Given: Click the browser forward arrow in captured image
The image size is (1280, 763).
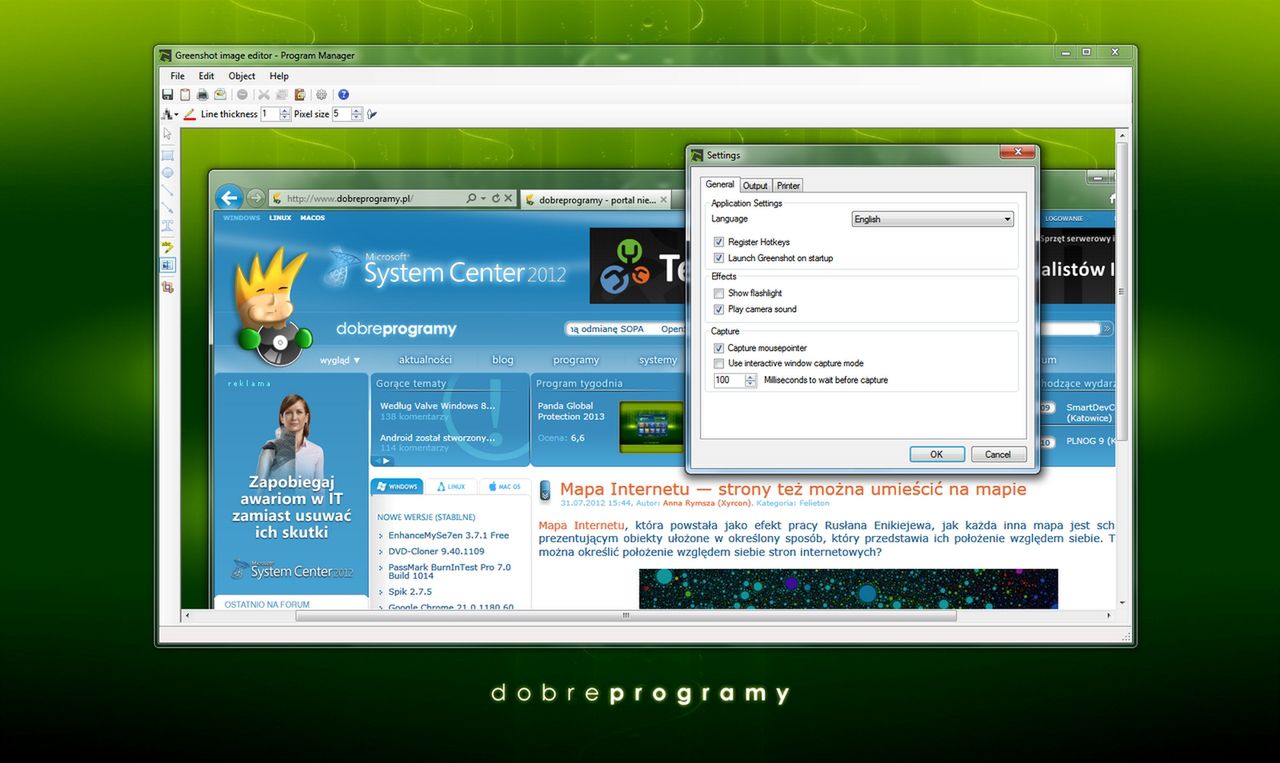Looking at the screenshot, I should tap(255, 198).
